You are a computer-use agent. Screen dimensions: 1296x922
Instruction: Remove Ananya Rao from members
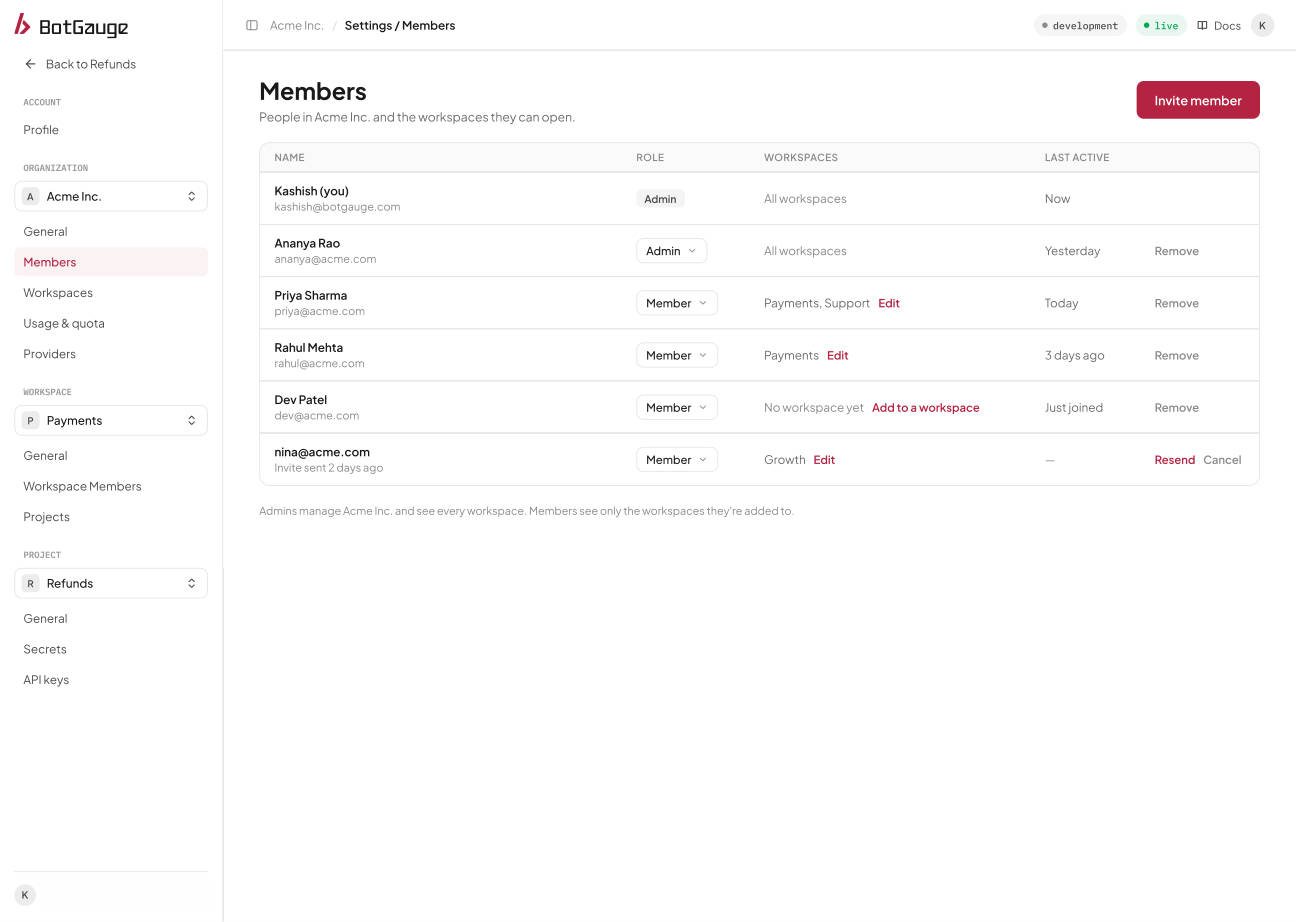[1177, 251]
